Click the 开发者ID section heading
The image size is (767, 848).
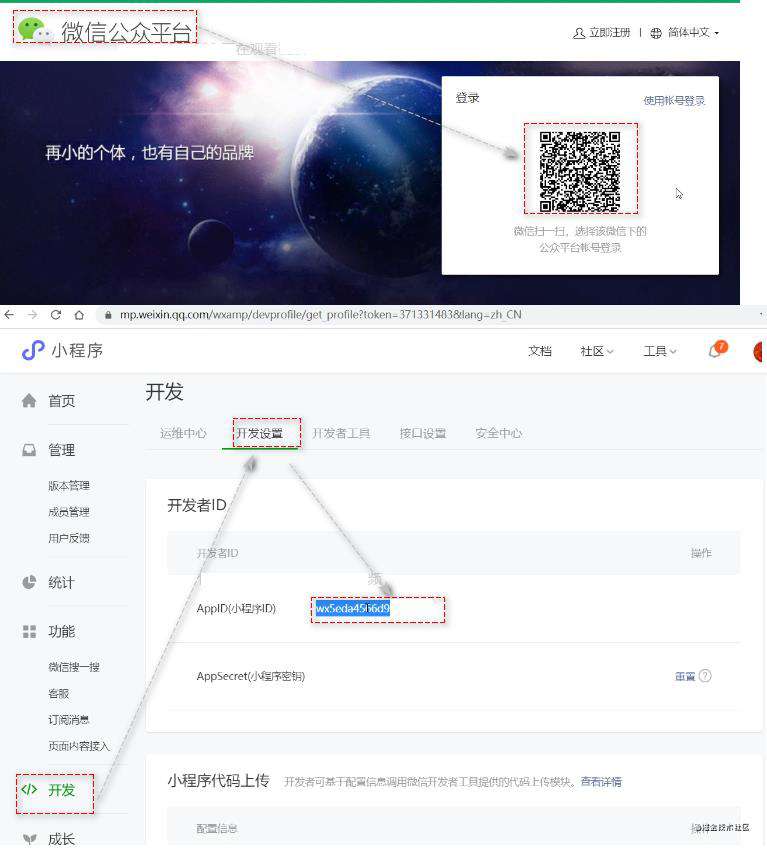(197, 505)
